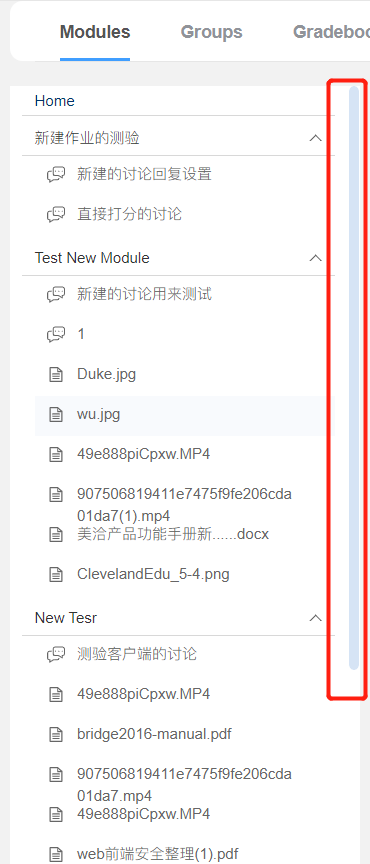Click the file icon next to Duke.jpg
Screen dimensions: 370x864
pyautogui.click(x=56, y=375)
